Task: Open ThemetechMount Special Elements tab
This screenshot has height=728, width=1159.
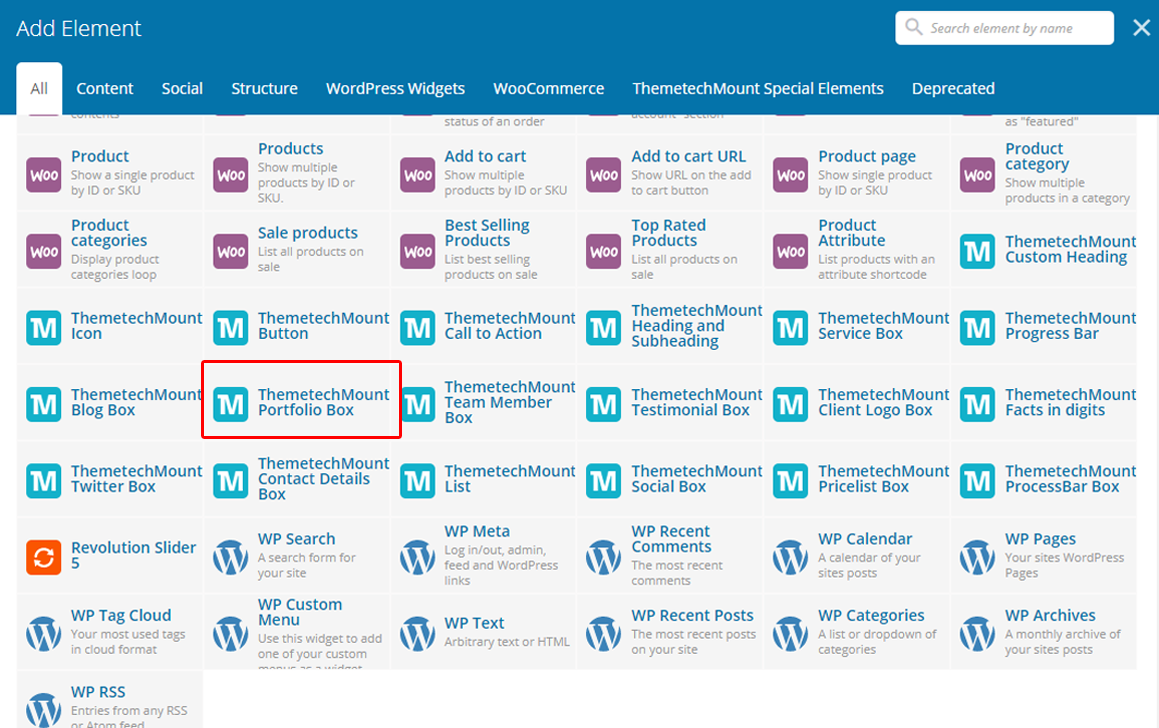Action: (x=757, y=89)
